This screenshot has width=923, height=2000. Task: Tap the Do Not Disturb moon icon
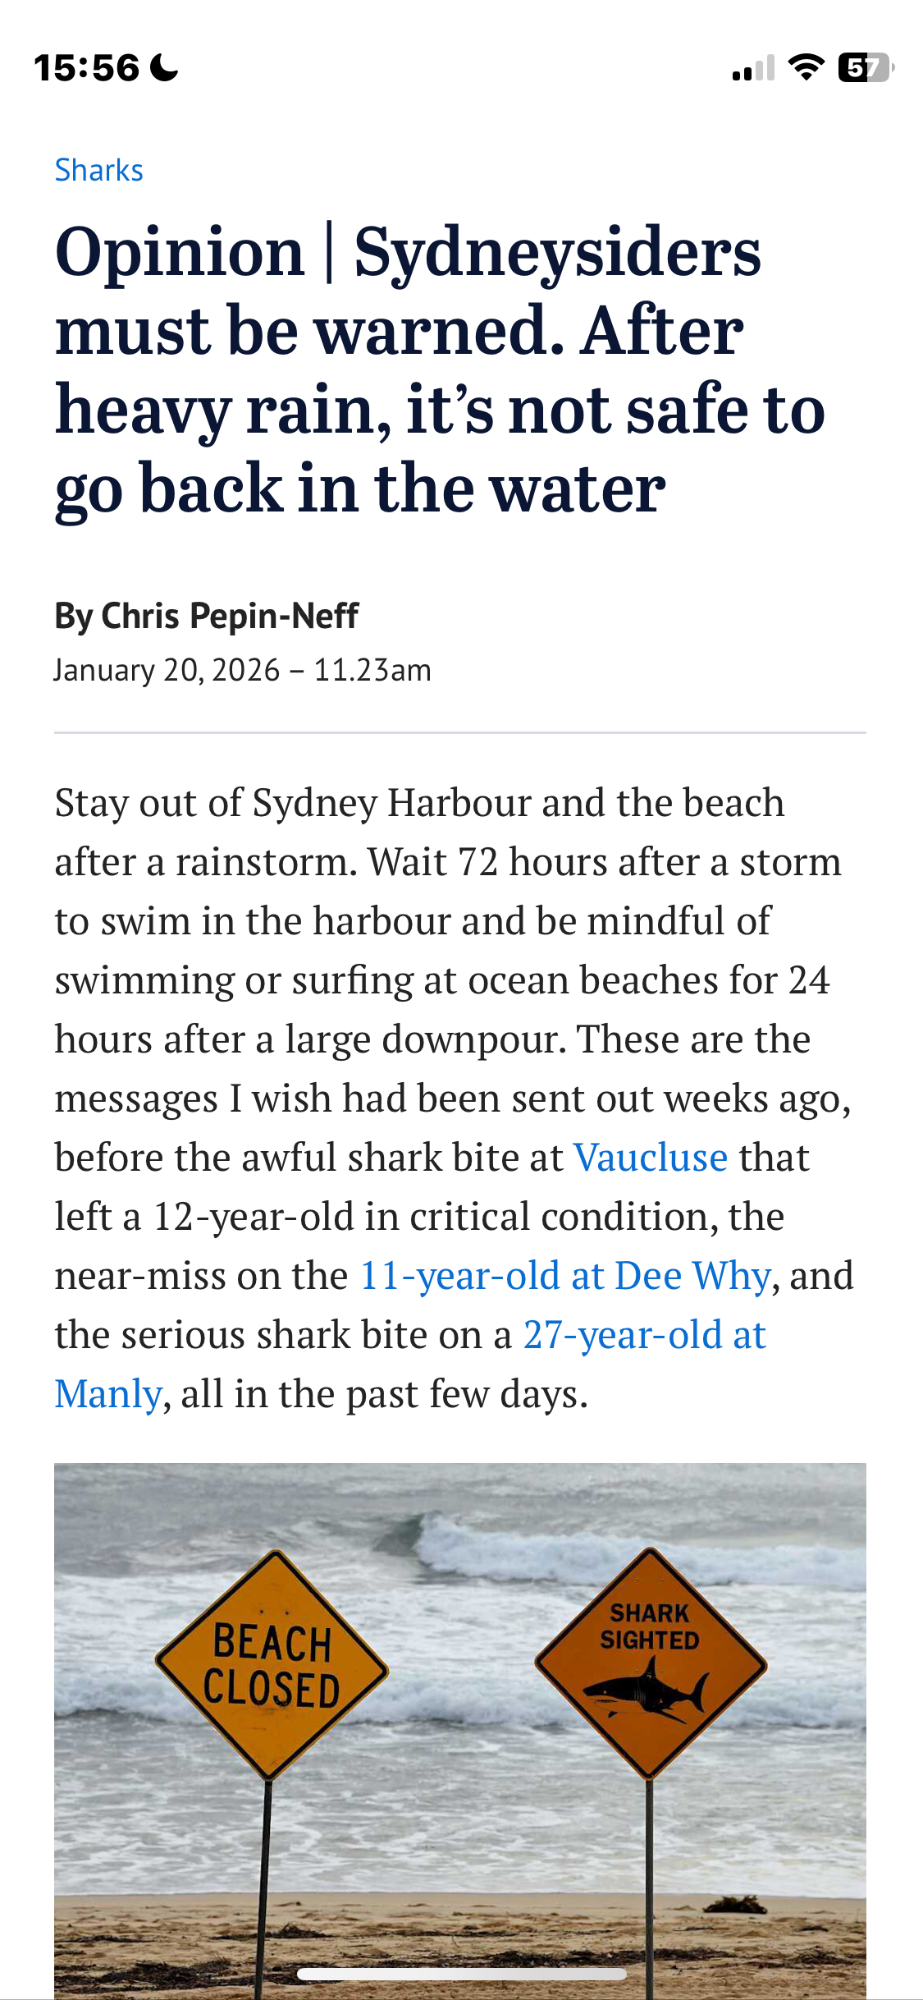(x=164, y=68)
